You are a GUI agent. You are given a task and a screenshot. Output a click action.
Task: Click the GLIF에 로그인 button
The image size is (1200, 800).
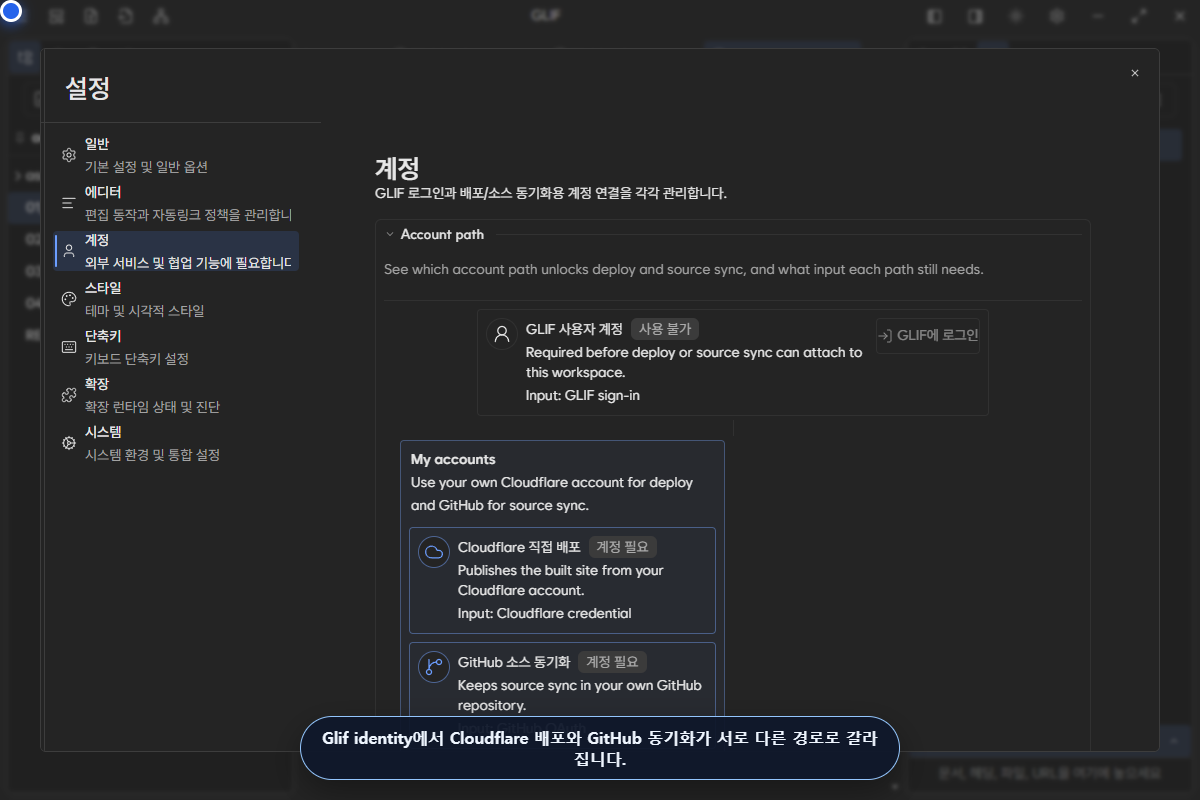928,335
